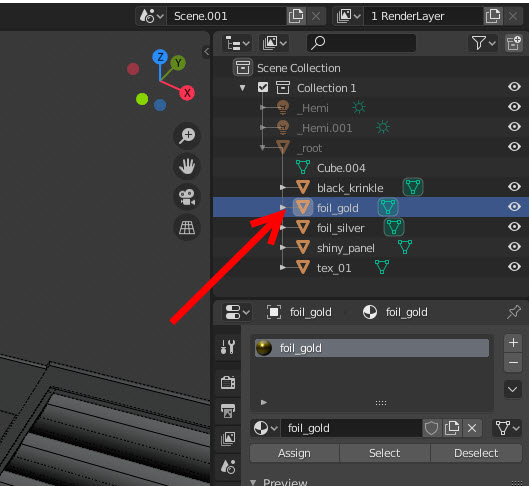Hide shiny_panel object
Viewport: 529px width, 486px height.
pyautogui.click(x=514, y=247)
